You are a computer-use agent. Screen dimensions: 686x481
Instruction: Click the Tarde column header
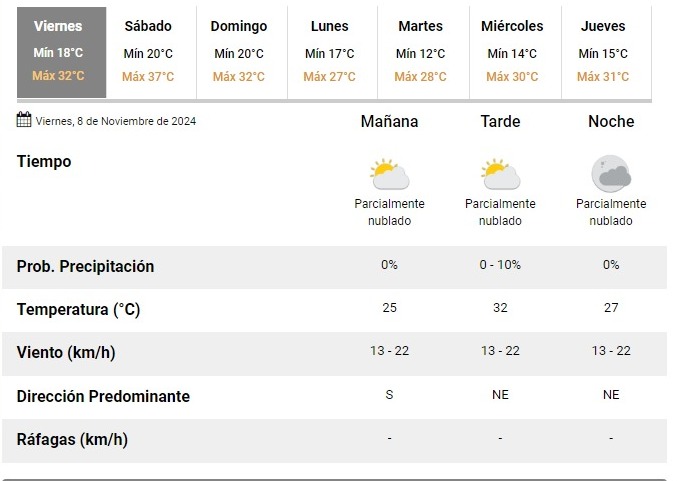500,122
